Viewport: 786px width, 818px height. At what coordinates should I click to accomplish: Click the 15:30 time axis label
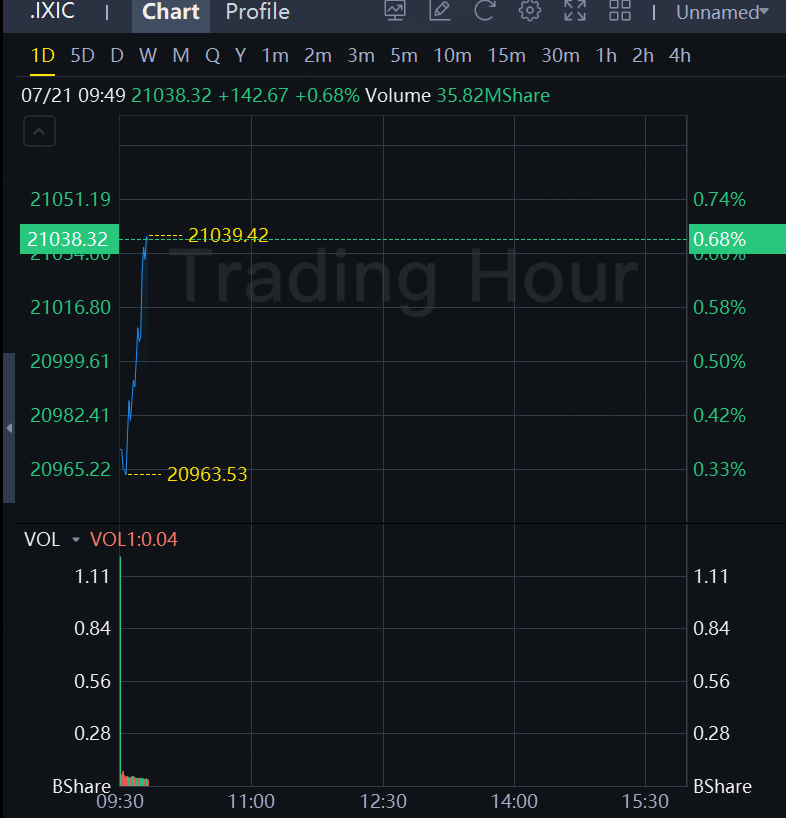pyautogui.click(x=645, y=801)
